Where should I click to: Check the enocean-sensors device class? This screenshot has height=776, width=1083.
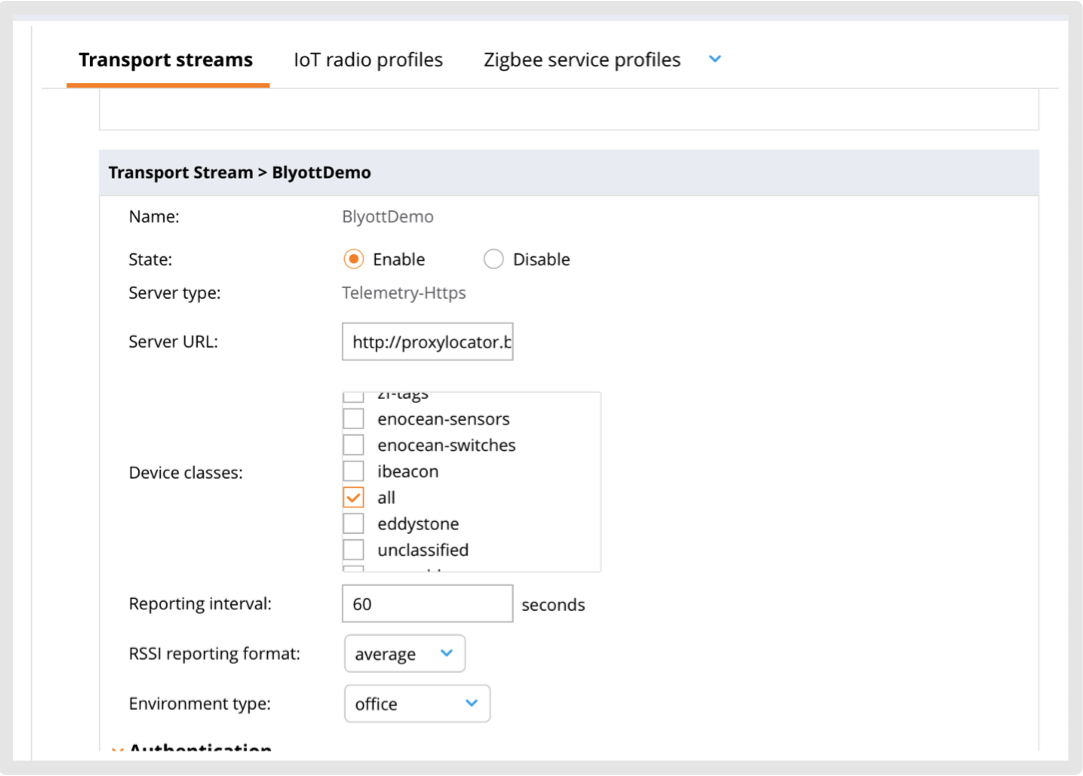tap(354, 419)
